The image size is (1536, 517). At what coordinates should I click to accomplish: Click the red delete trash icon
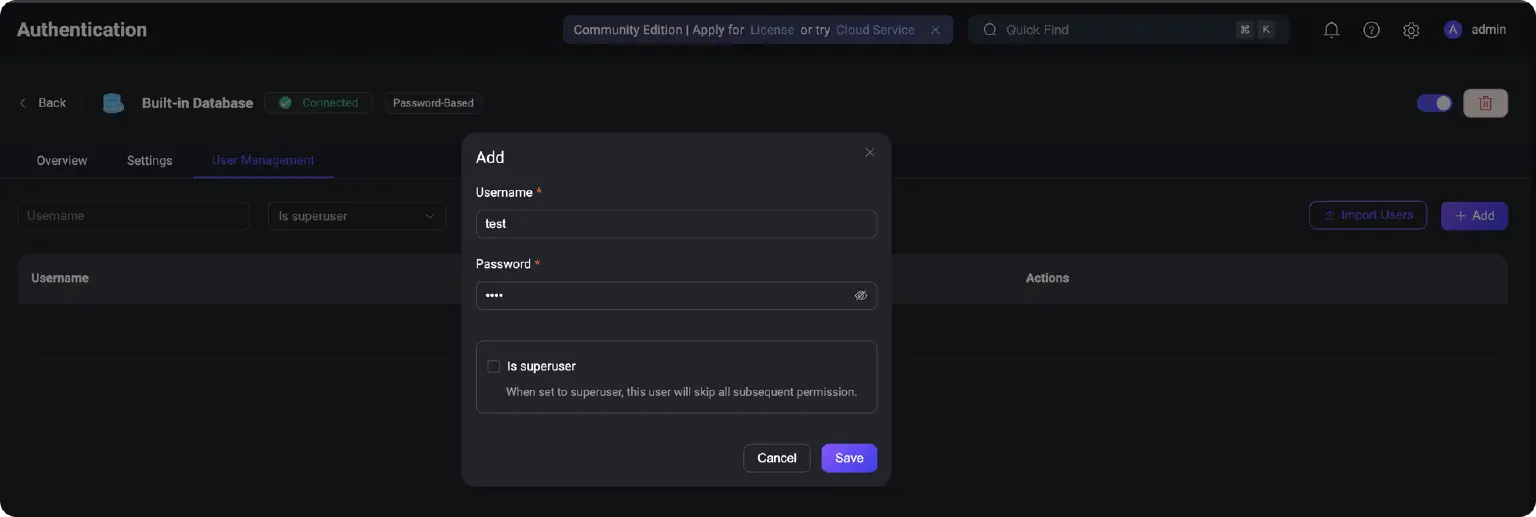tap(1485, 103)
